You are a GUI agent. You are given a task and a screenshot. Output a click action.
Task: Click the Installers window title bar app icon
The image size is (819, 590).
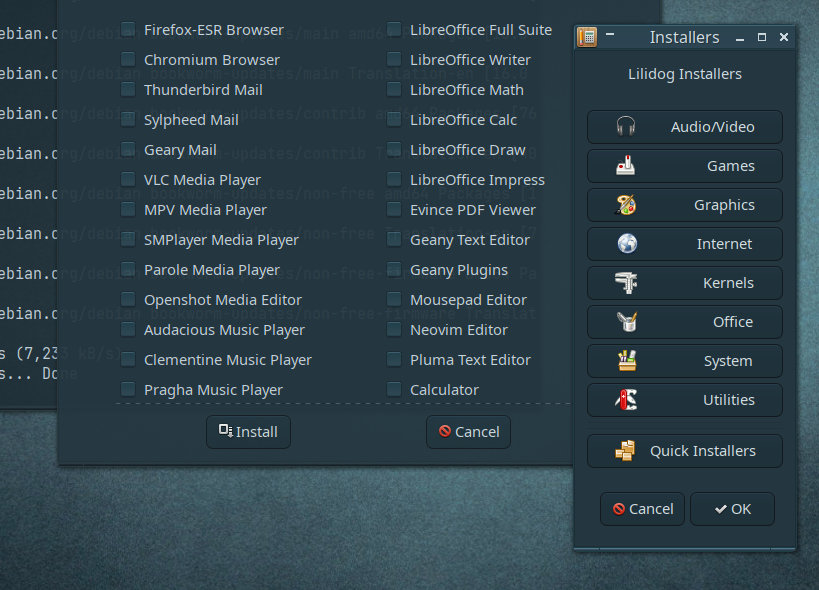click(587, 37)
